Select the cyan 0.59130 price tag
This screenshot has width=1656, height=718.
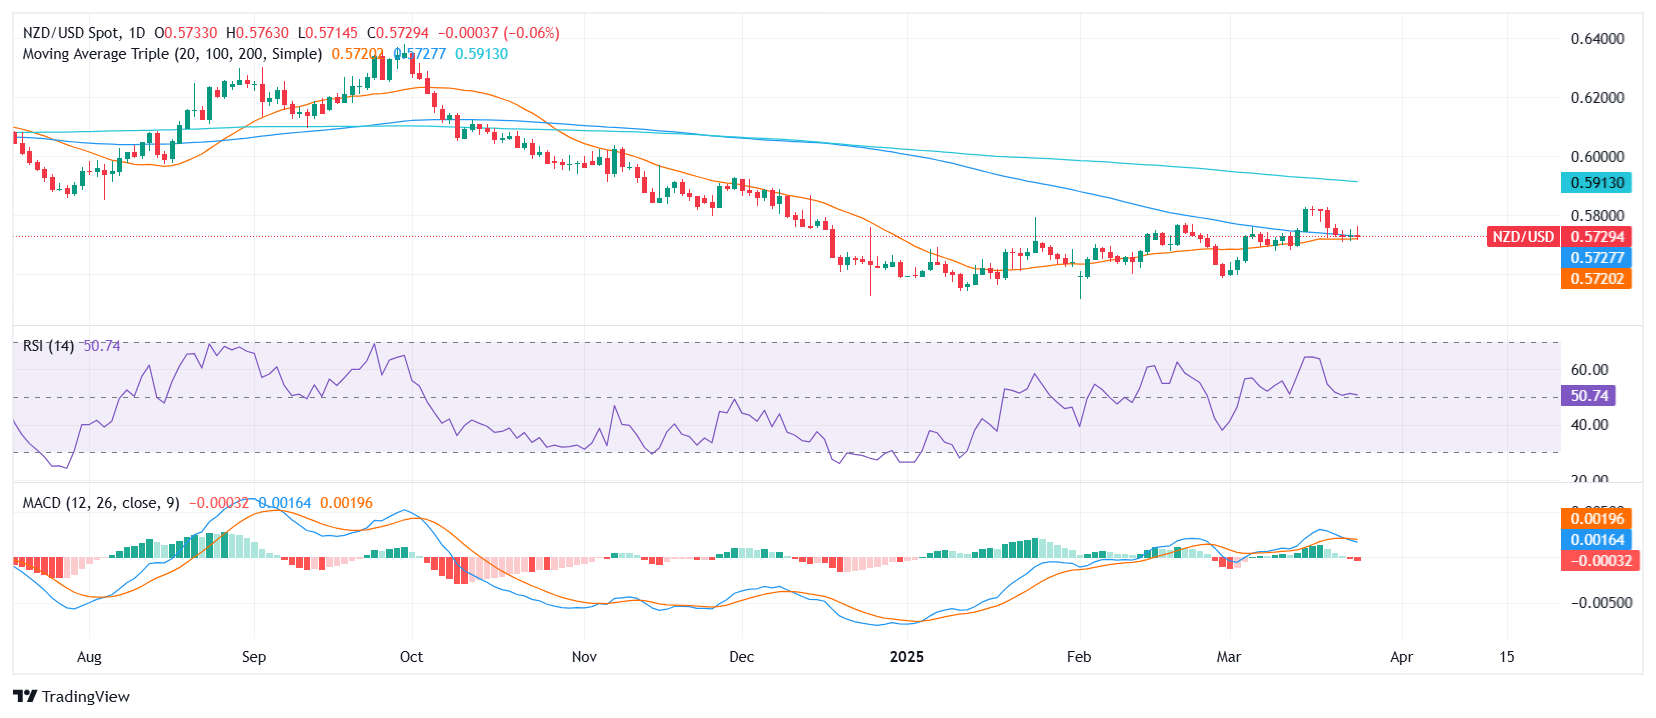(1596, 183)
